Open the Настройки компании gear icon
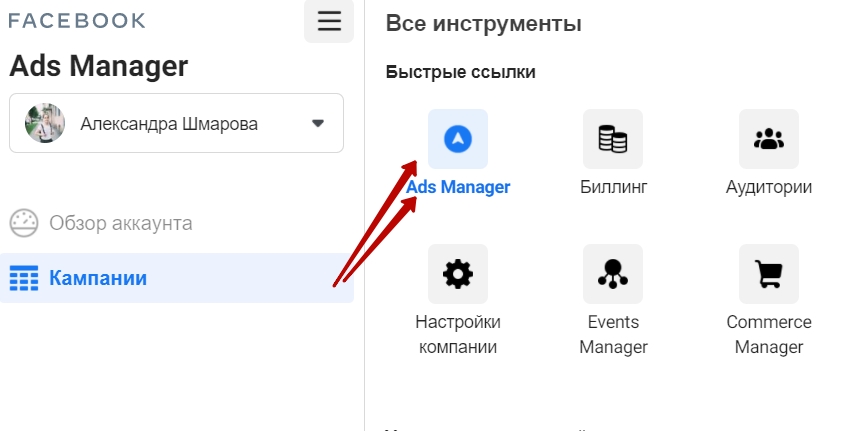Viewport: 861px width, 431px height. pos(458,274)
